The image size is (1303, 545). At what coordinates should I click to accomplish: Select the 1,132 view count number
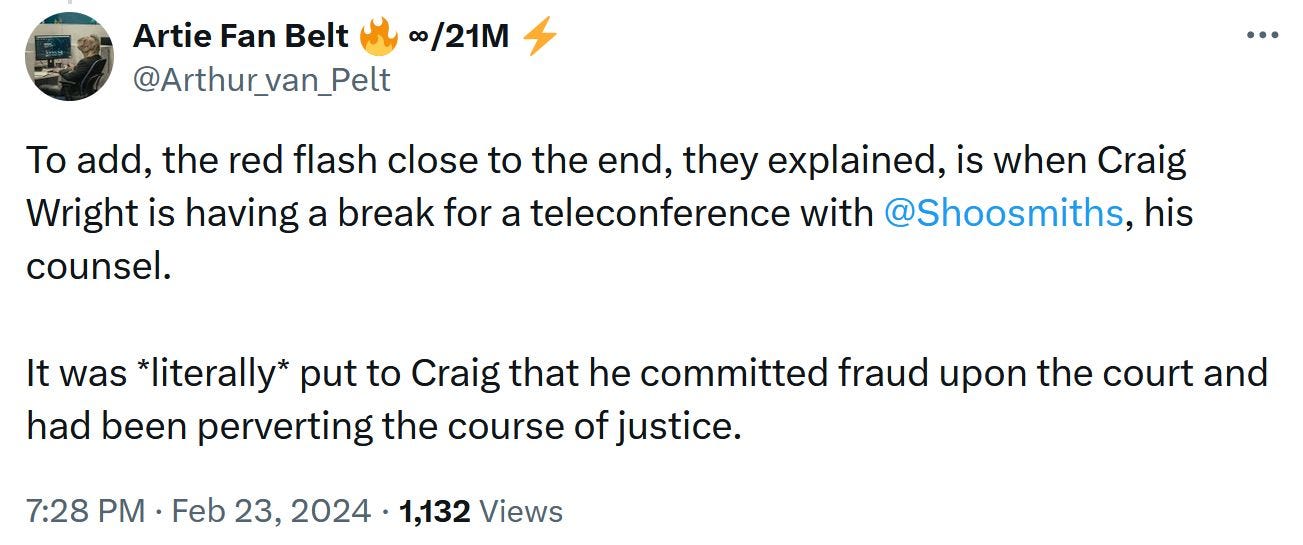coord(434,512)
